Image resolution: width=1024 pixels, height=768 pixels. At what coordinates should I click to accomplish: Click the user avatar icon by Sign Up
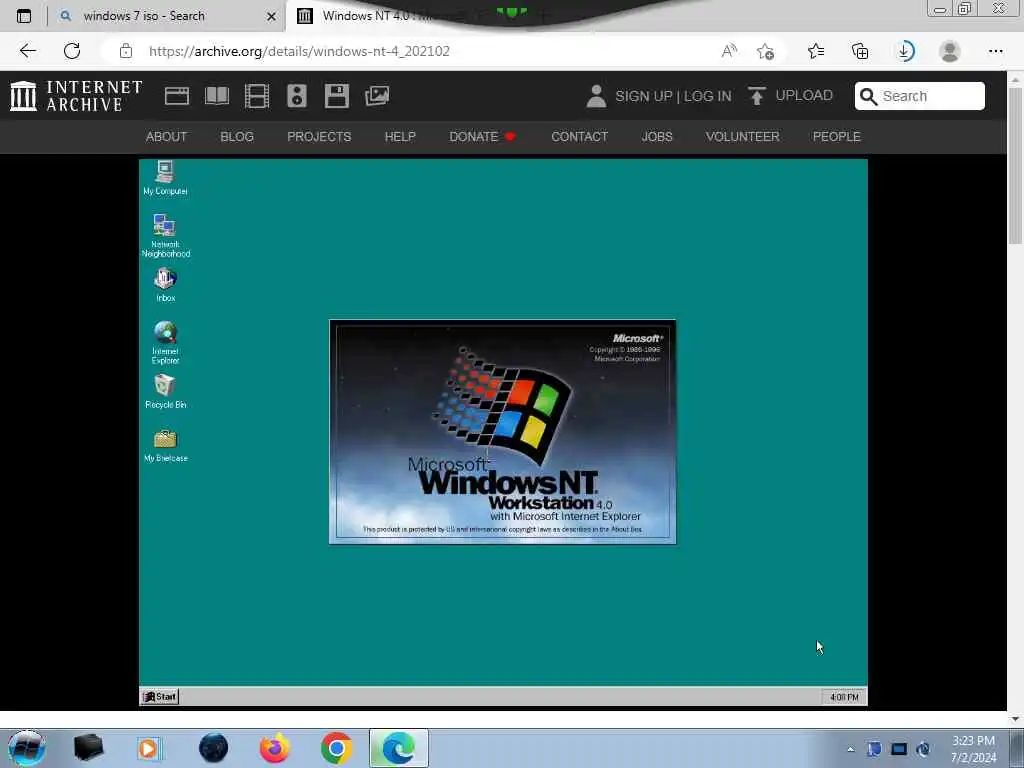tap(596, 96)
